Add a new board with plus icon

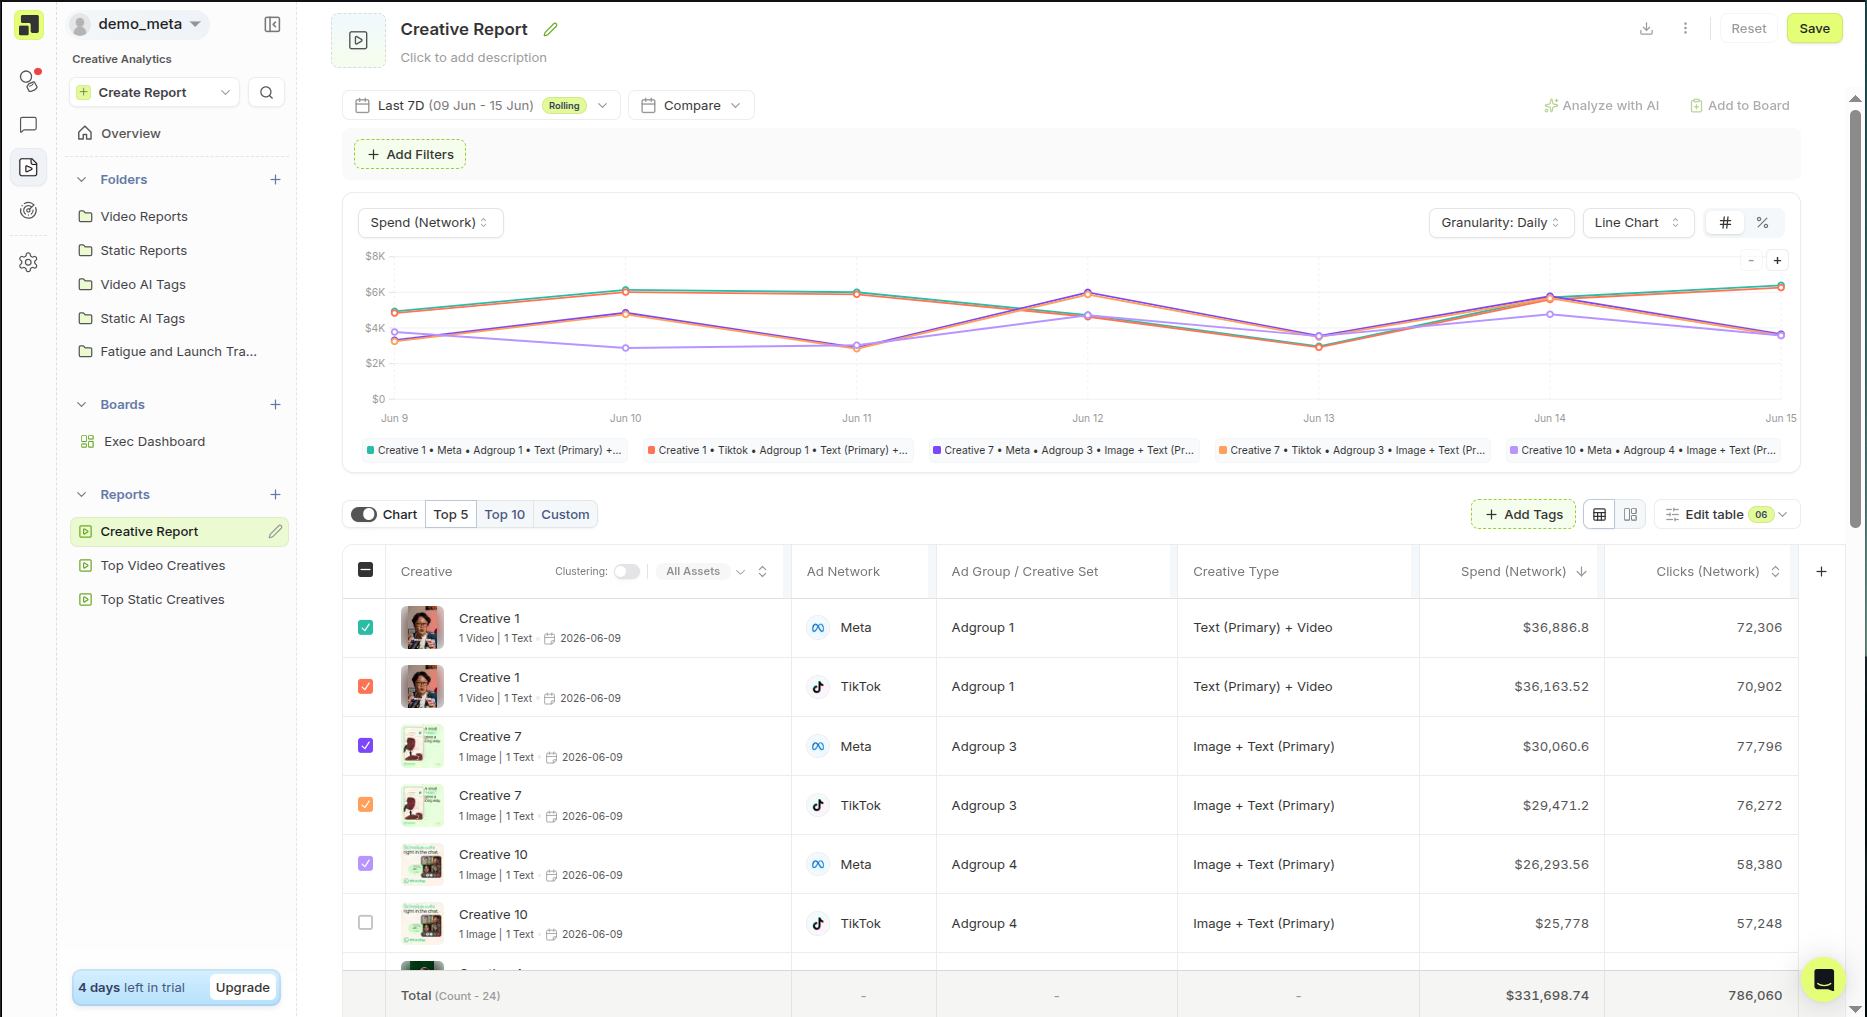click(275, 404)
